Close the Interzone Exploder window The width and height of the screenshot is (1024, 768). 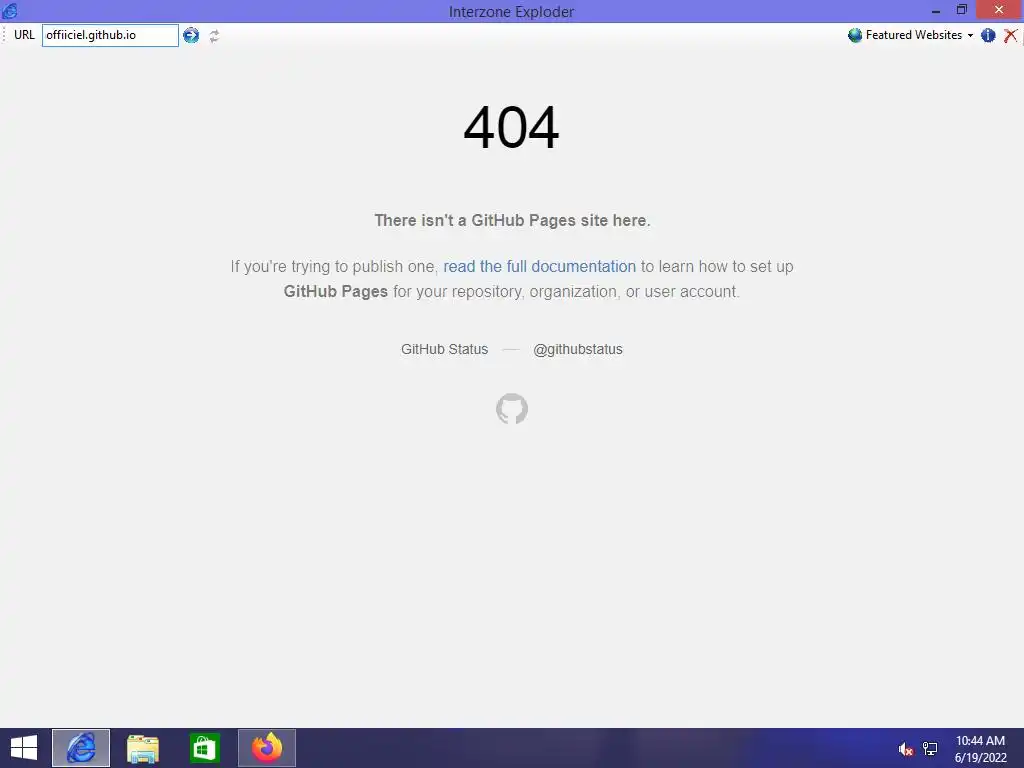tap(999, 10)
